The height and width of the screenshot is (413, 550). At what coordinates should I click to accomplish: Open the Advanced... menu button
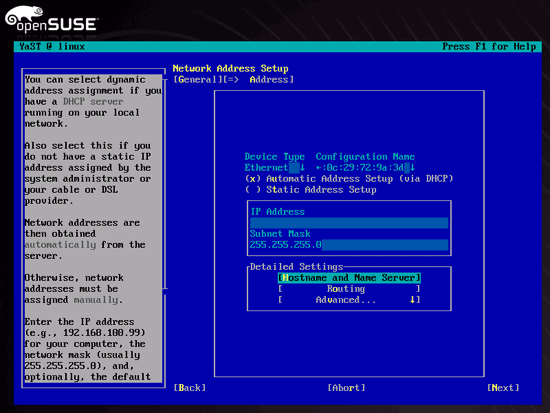coord(349,300)
